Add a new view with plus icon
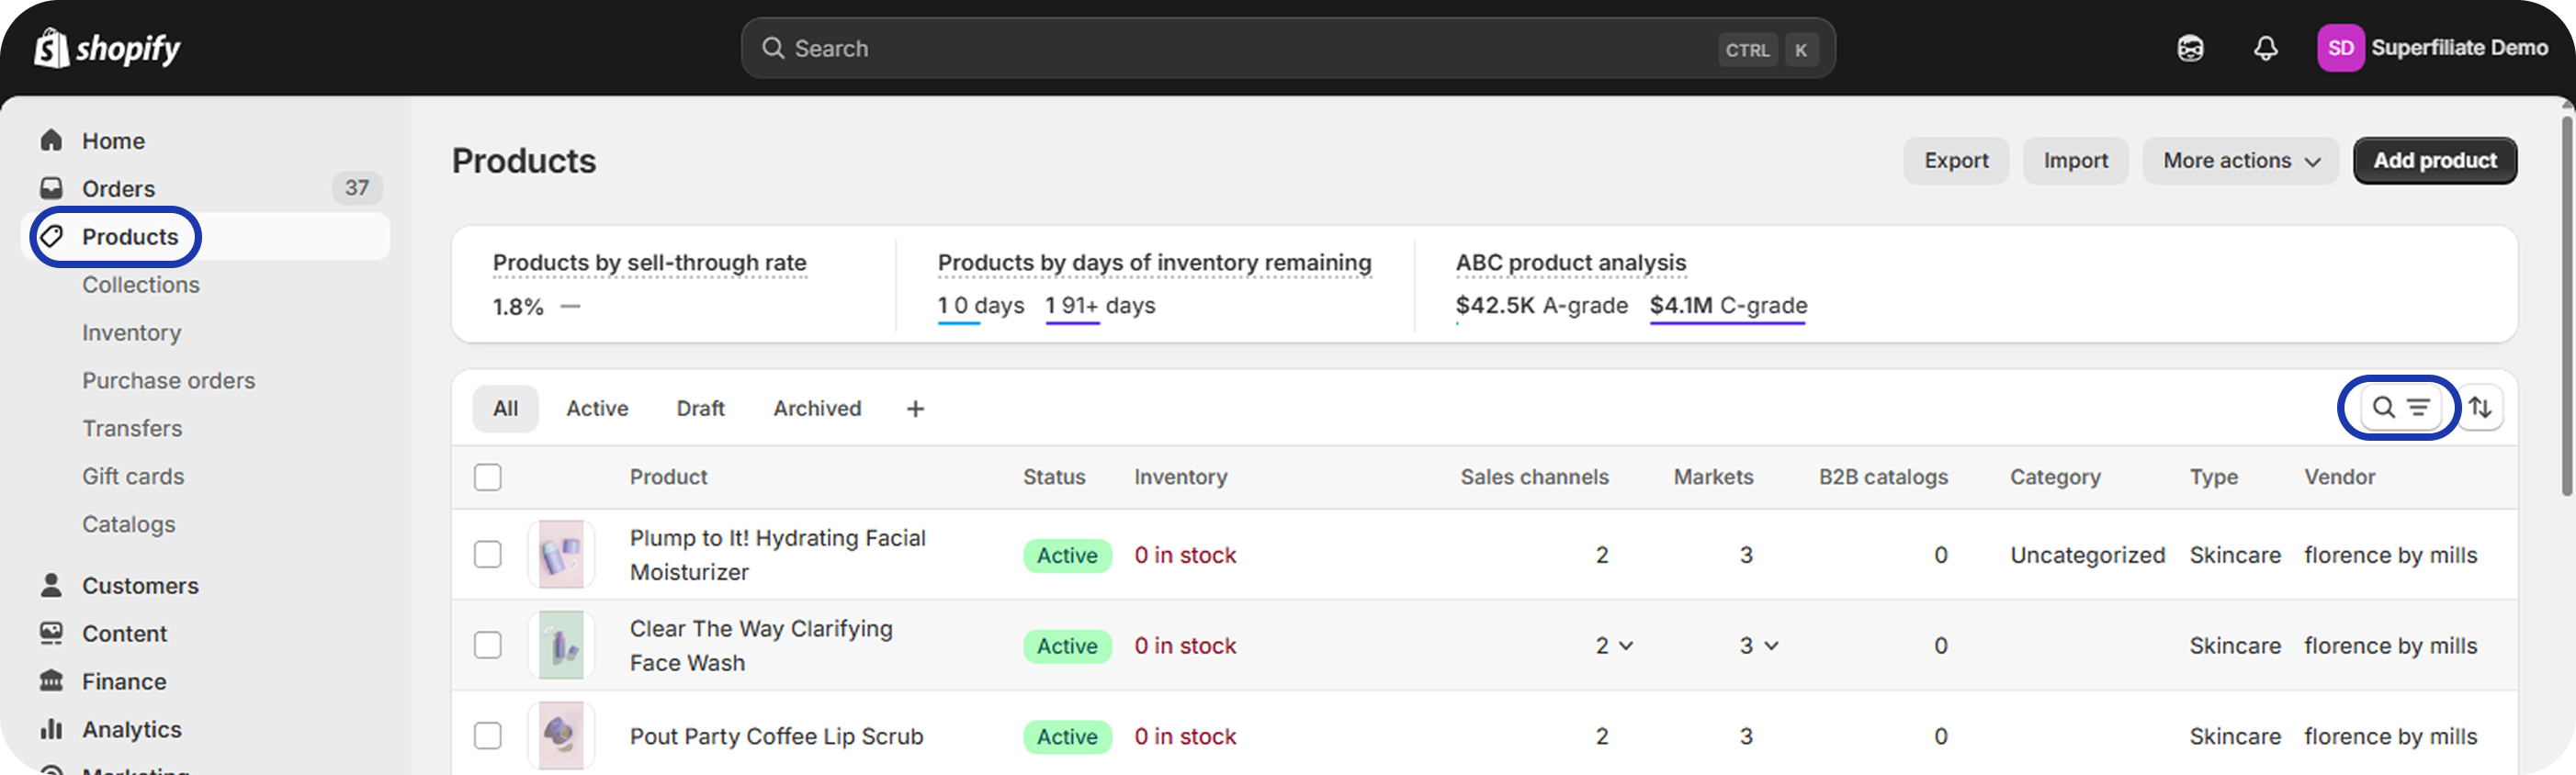Screen dimensions: 2576x775 (915, 408)
